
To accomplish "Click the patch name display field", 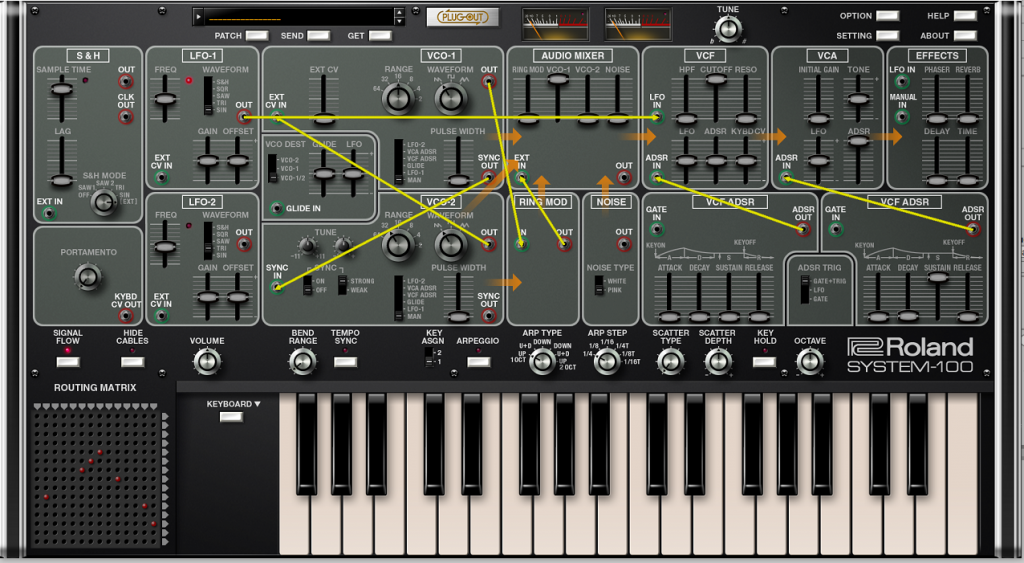I will click(299, 17).
